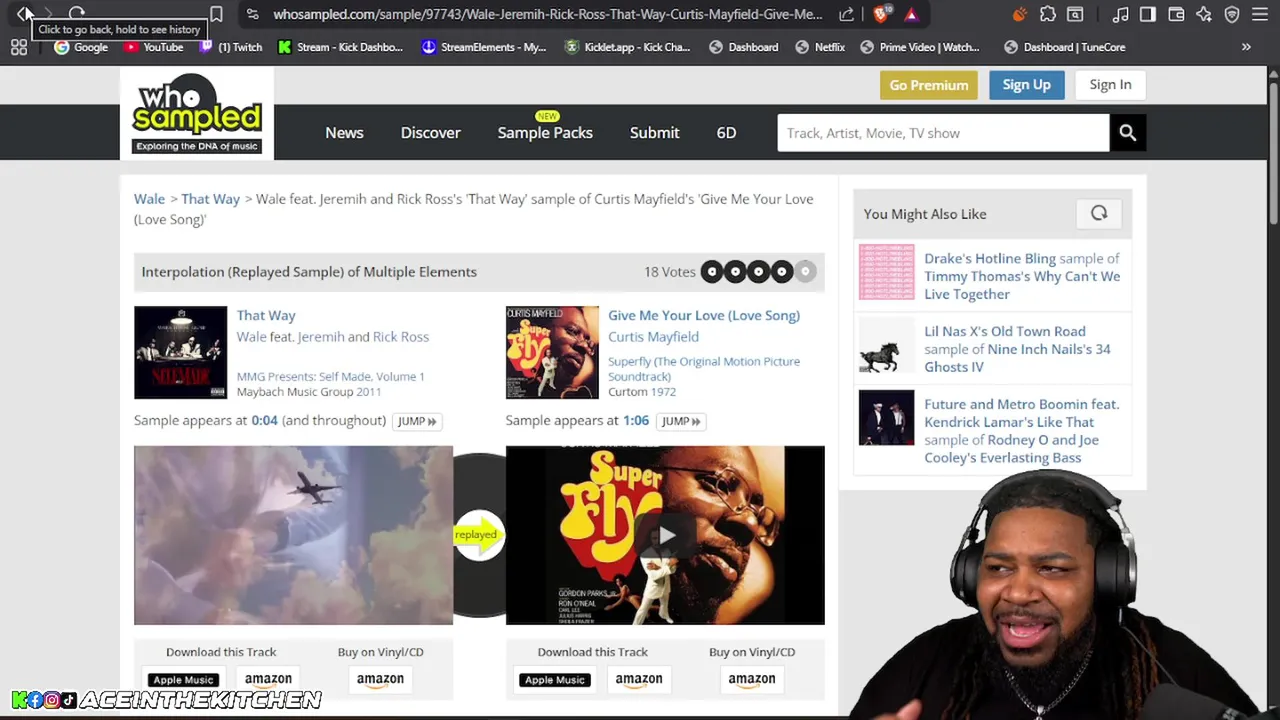Image resolution: width=1280 pixels, height=720 pixels.
Task: Open the apps grid icon in bookmarks bar
Action: [x=19, y=47]
